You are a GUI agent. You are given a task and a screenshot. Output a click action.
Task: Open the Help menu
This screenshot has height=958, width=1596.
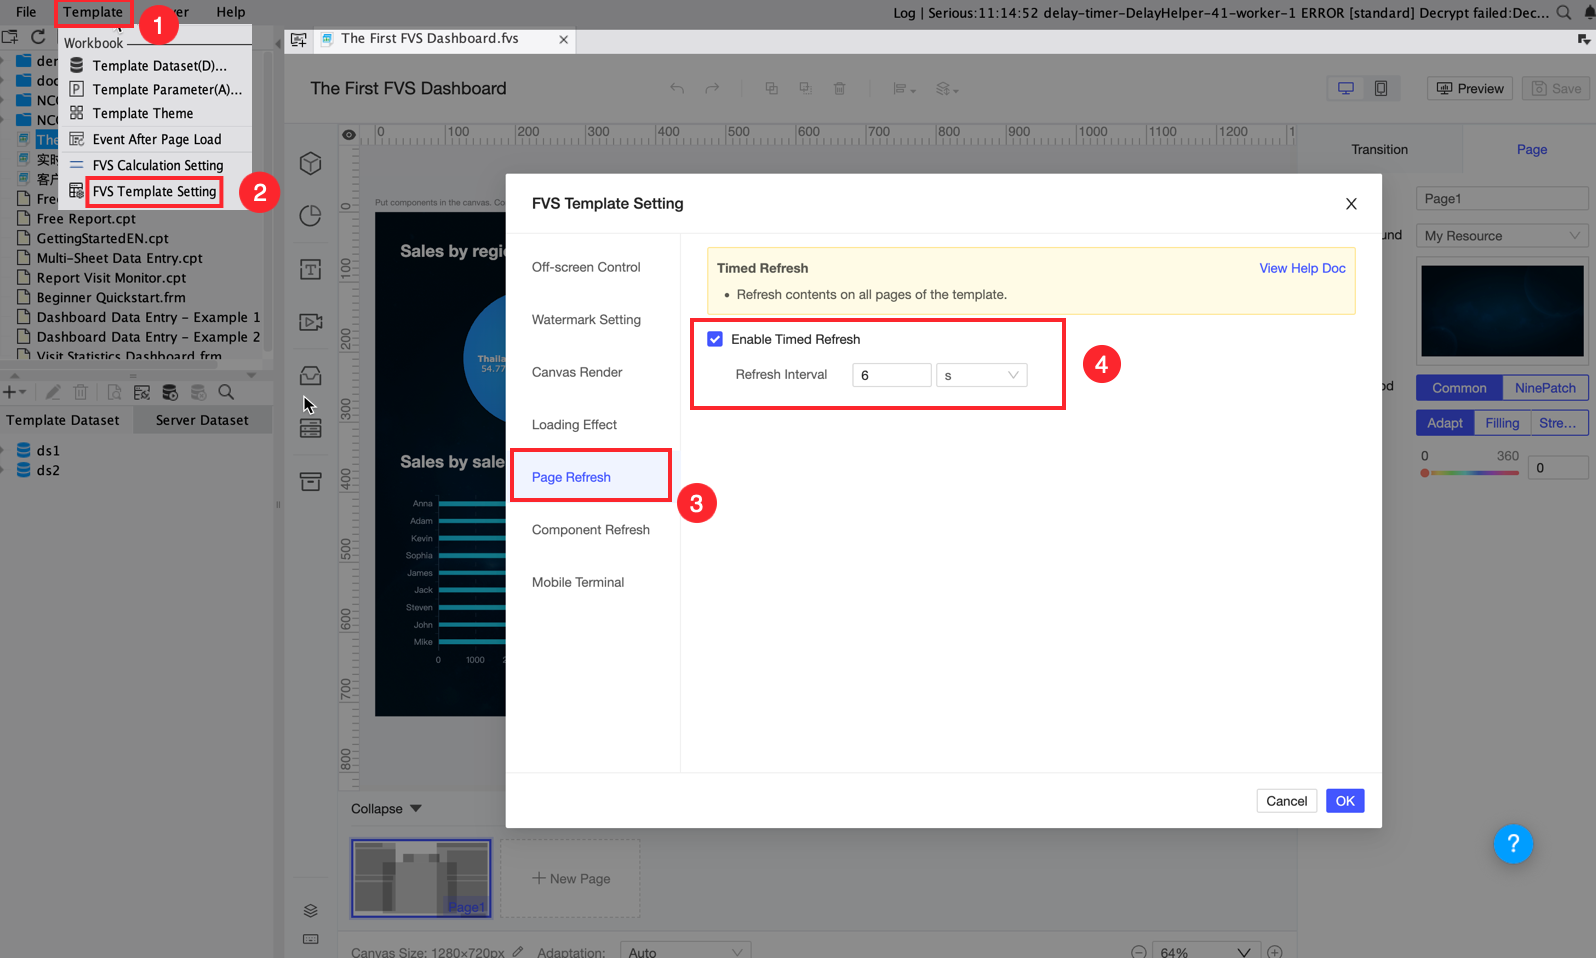tap(231, 12)
